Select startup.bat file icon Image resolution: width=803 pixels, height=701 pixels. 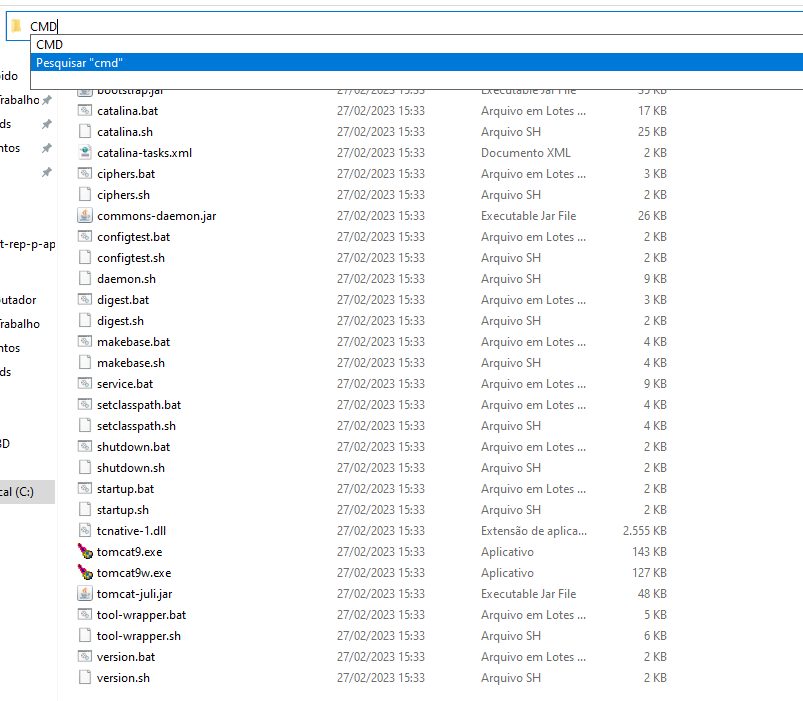84,488
